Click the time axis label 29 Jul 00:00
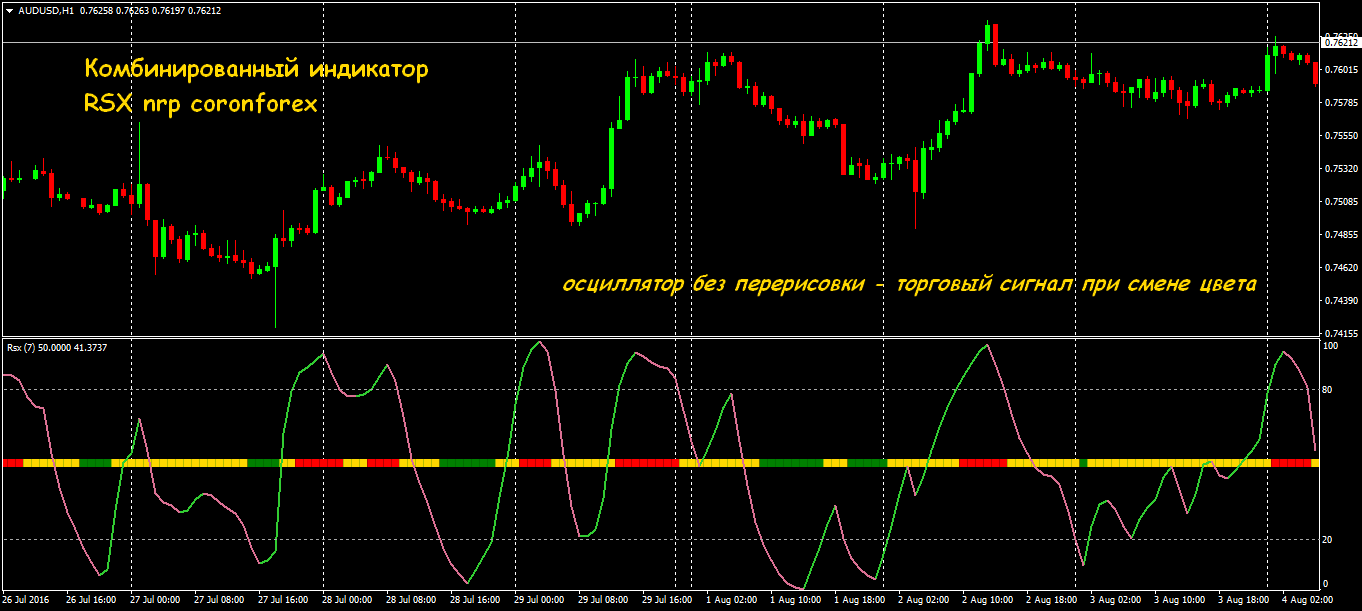 pos(540,600)
